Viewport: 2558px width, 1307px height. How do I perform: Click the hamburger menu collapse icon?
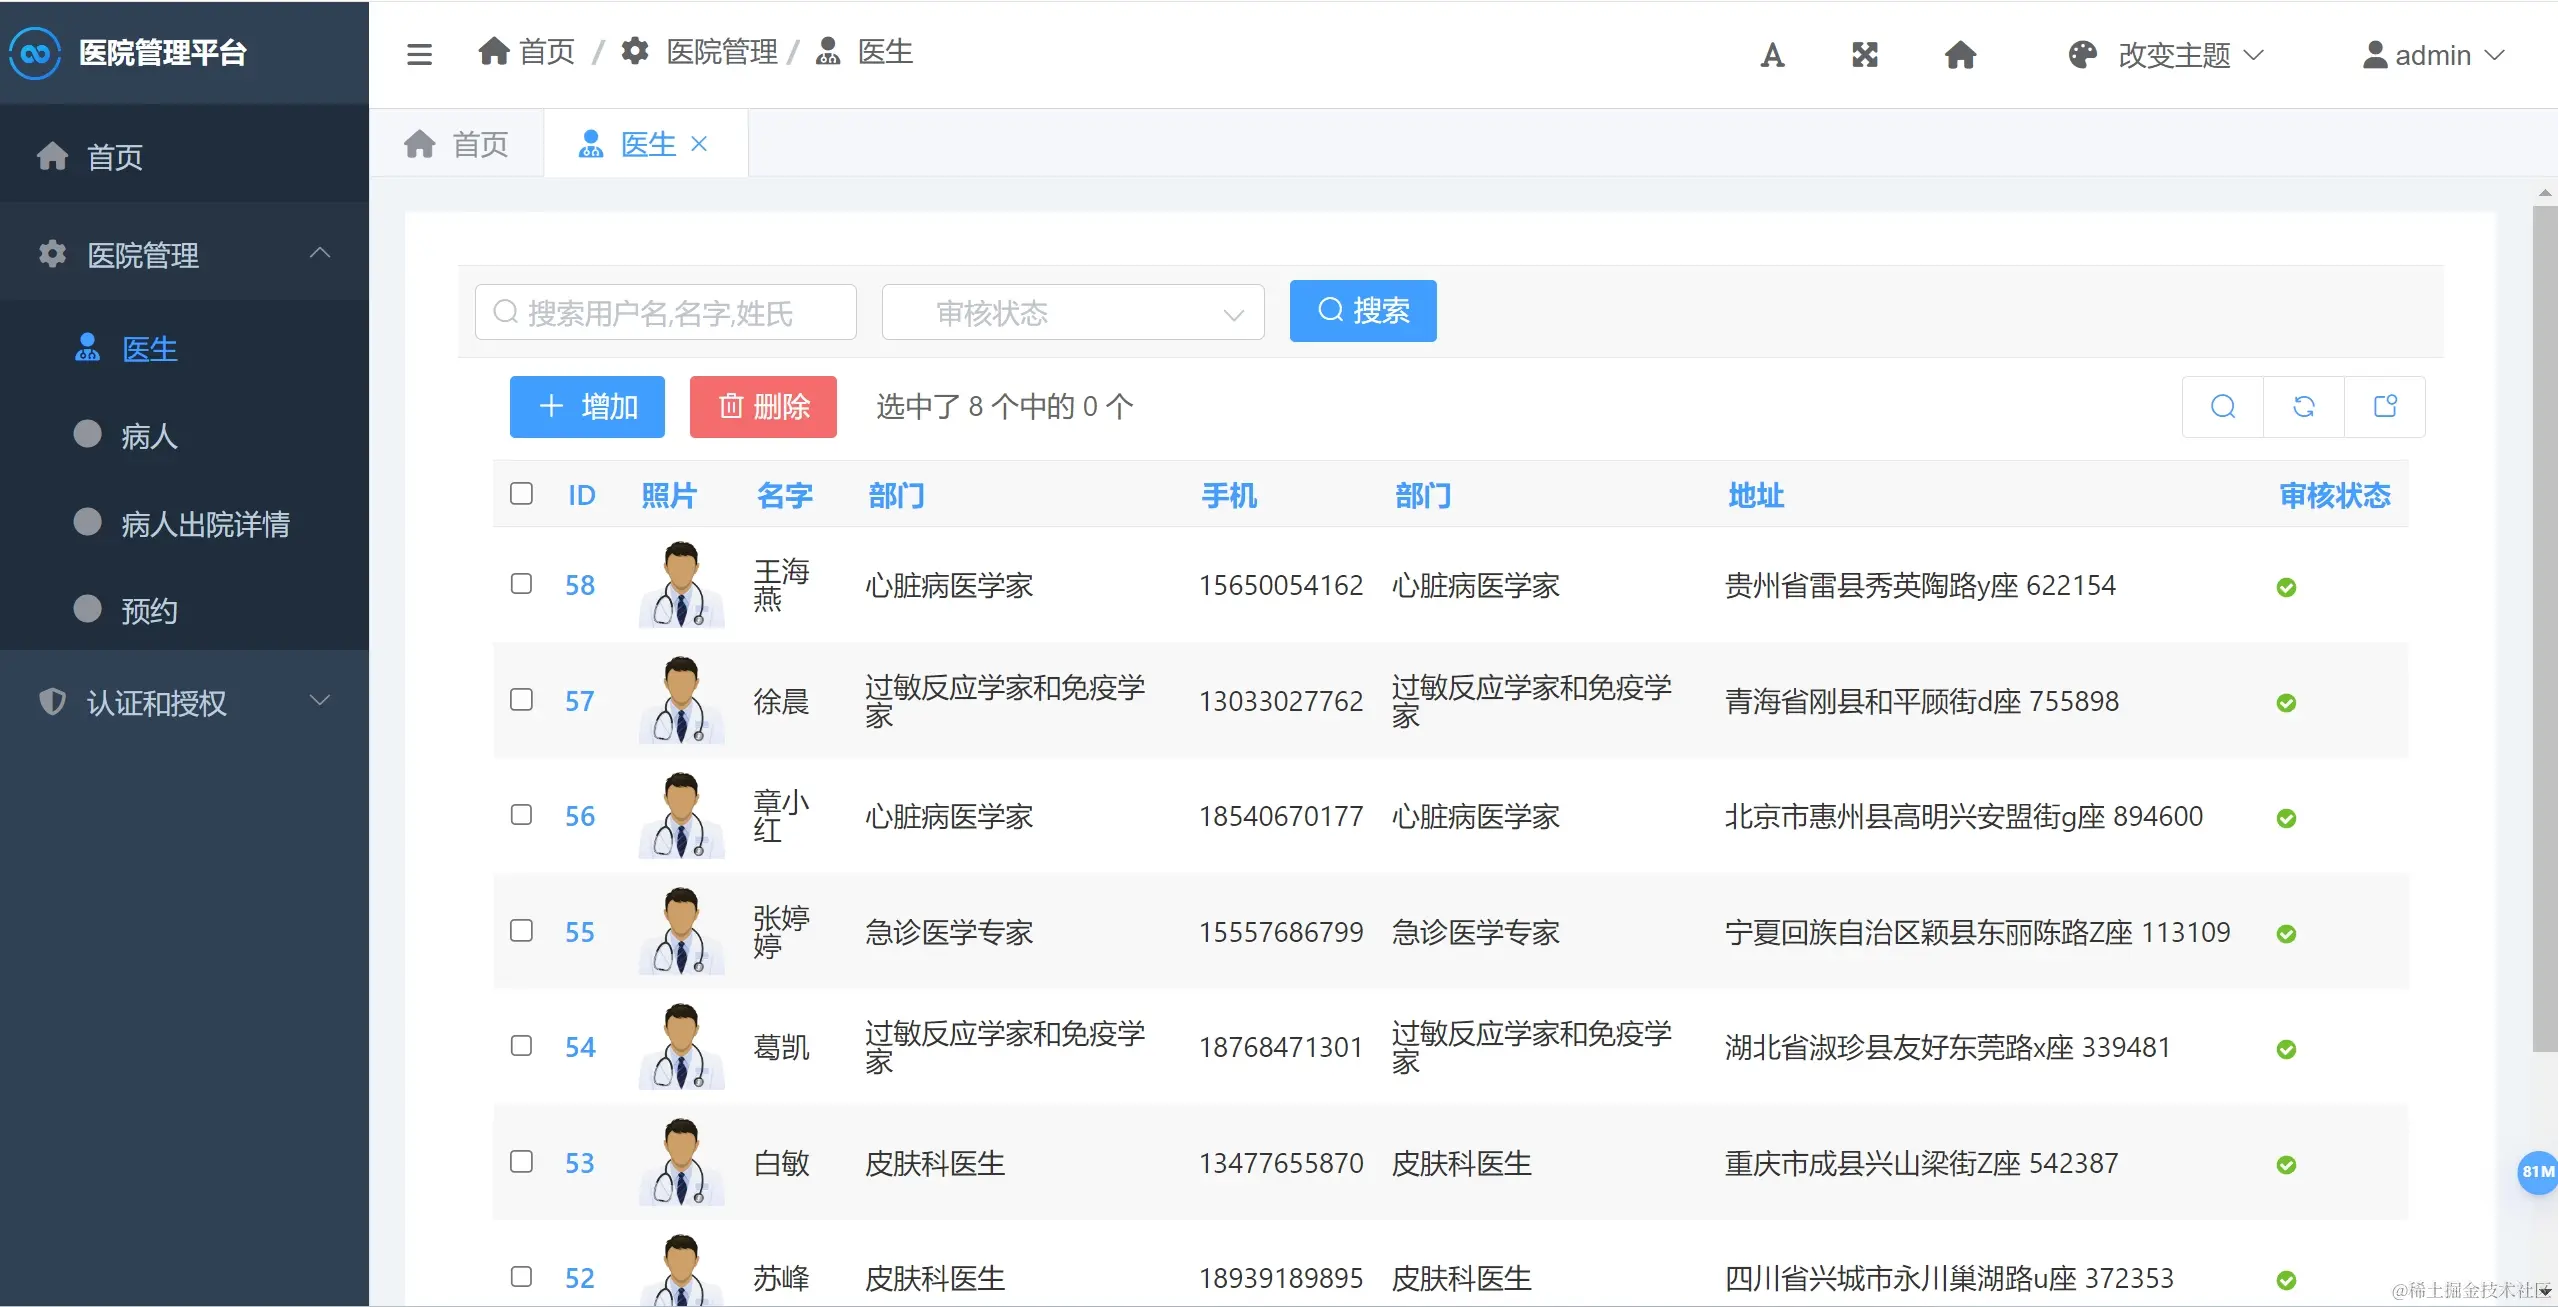(419, 54)
